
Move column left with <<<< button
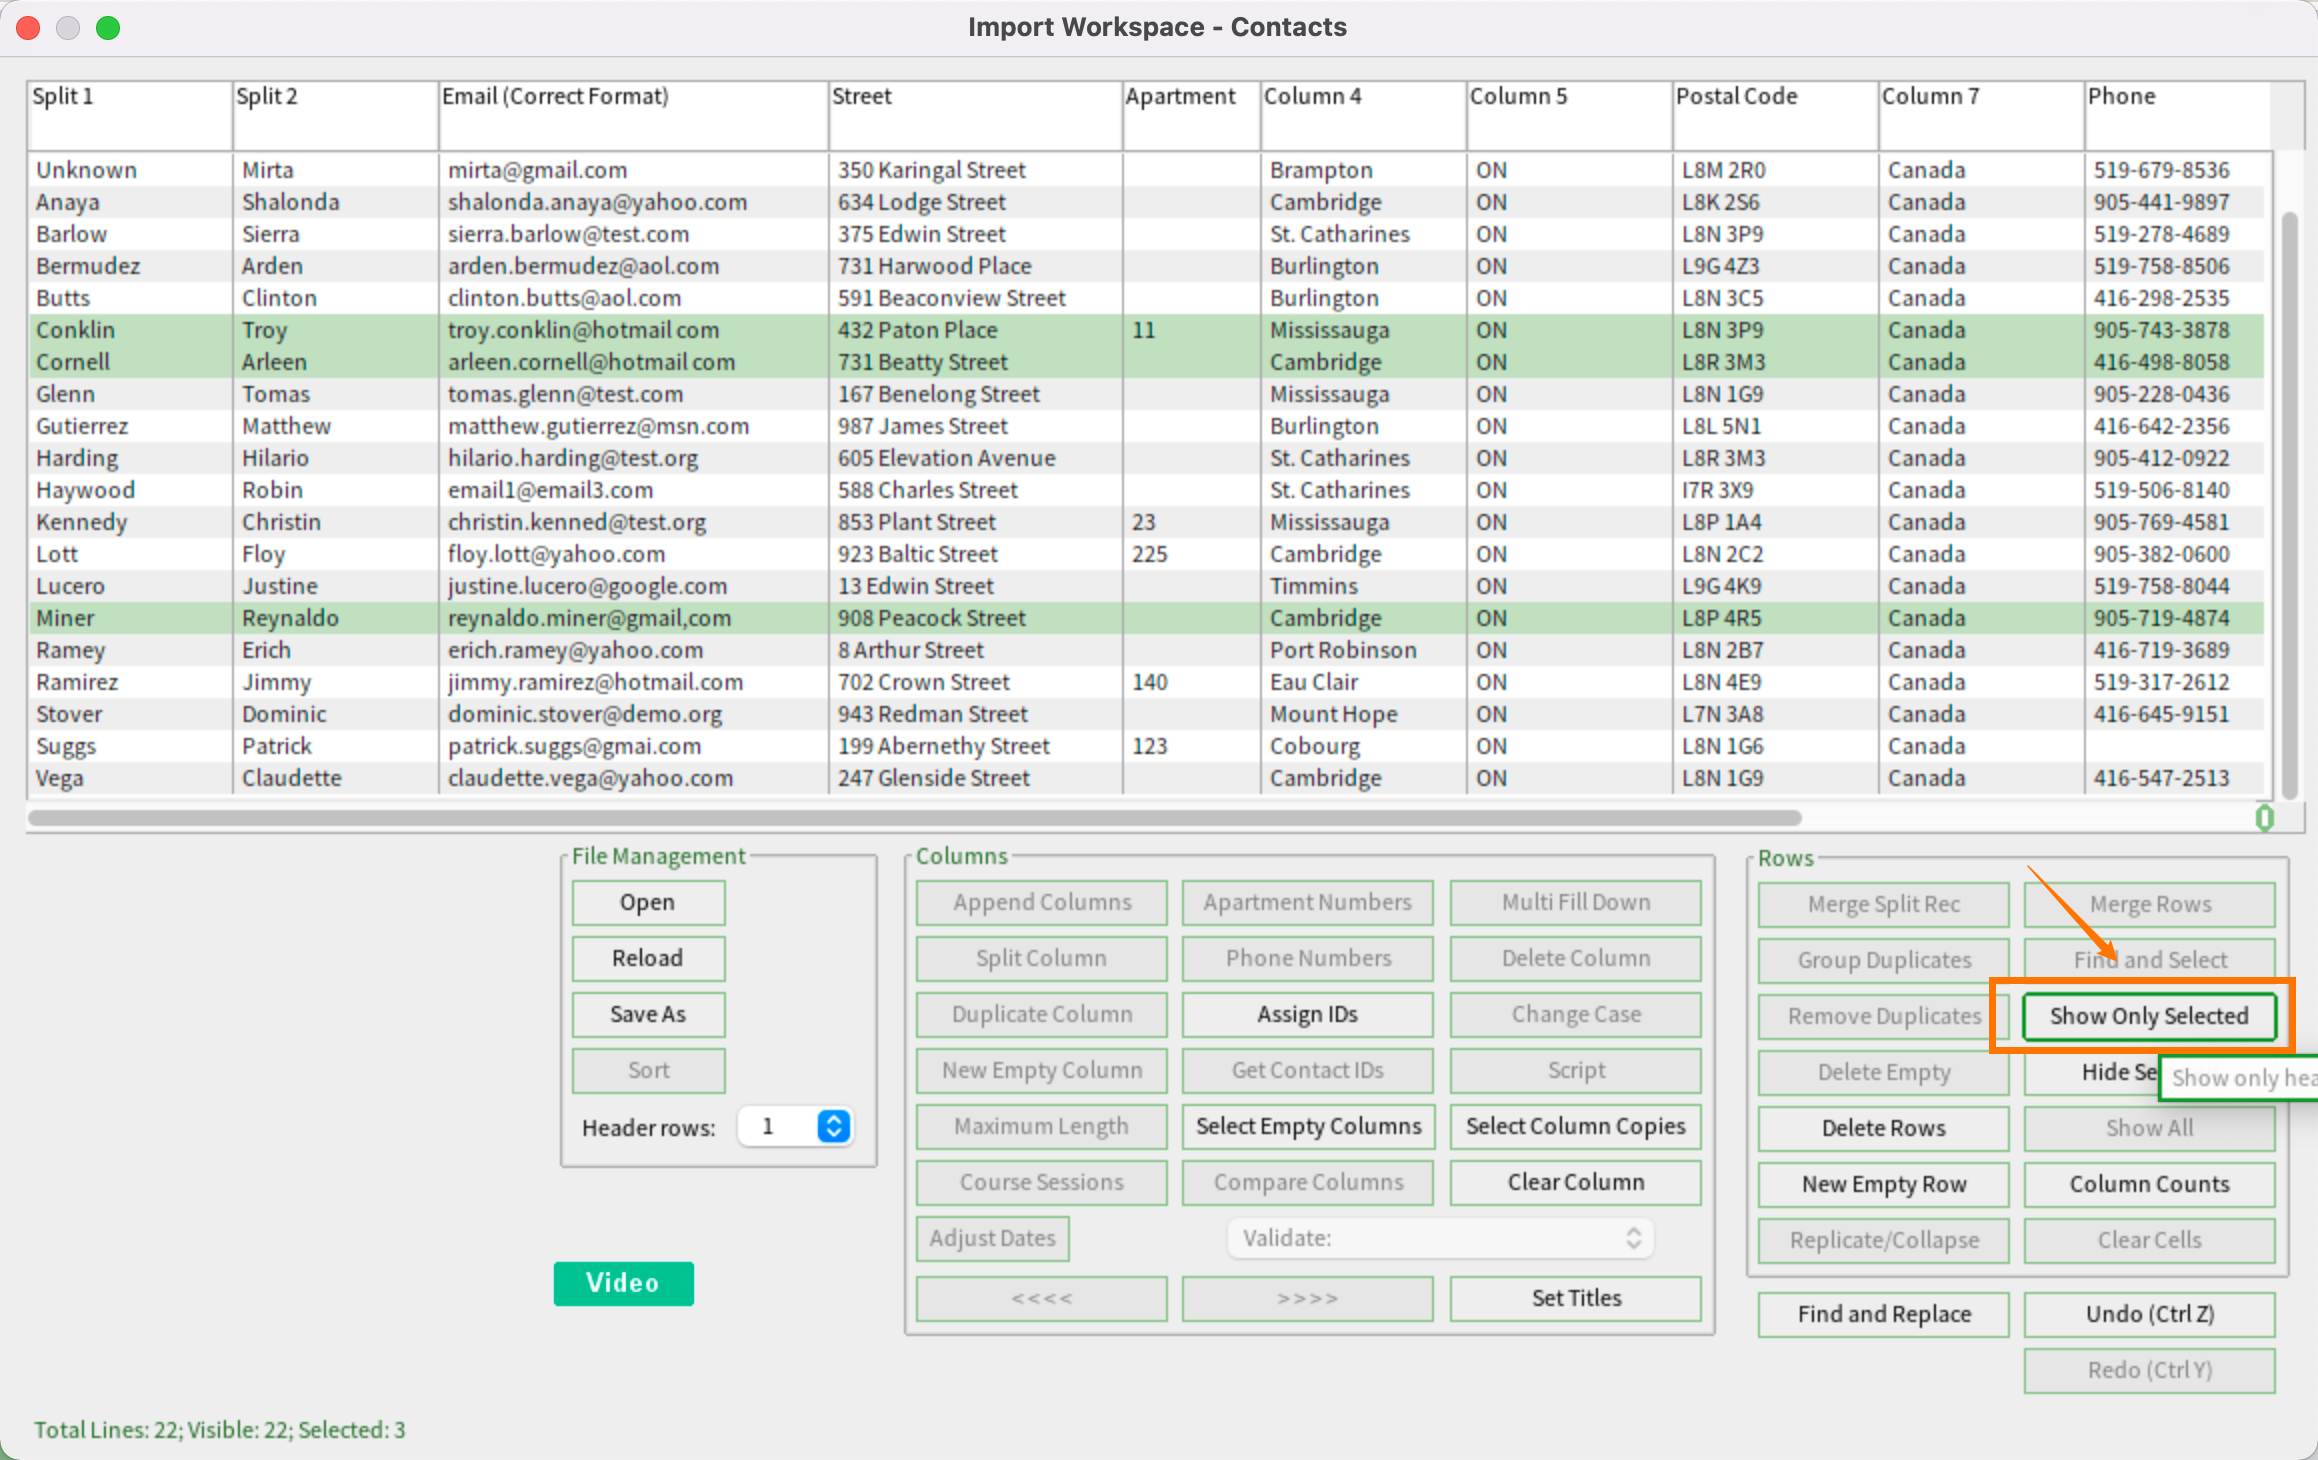pyautogui.click(x=1041, y=1298)
